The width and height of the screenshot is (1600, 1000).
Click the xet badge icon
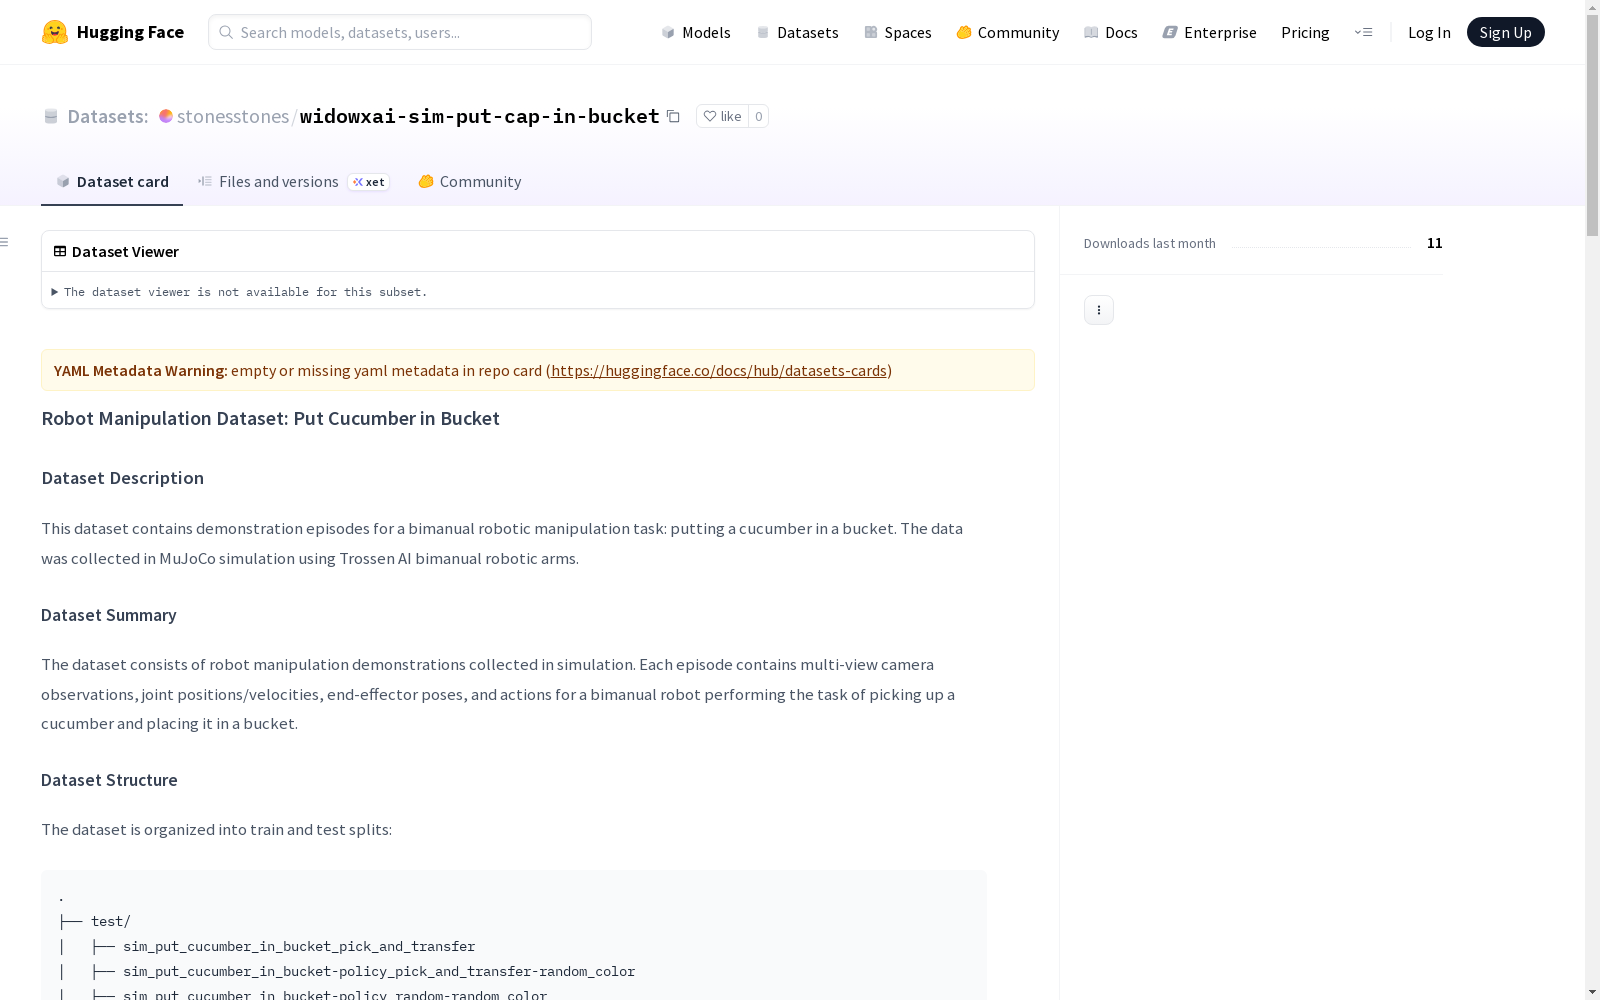(368, 182)
